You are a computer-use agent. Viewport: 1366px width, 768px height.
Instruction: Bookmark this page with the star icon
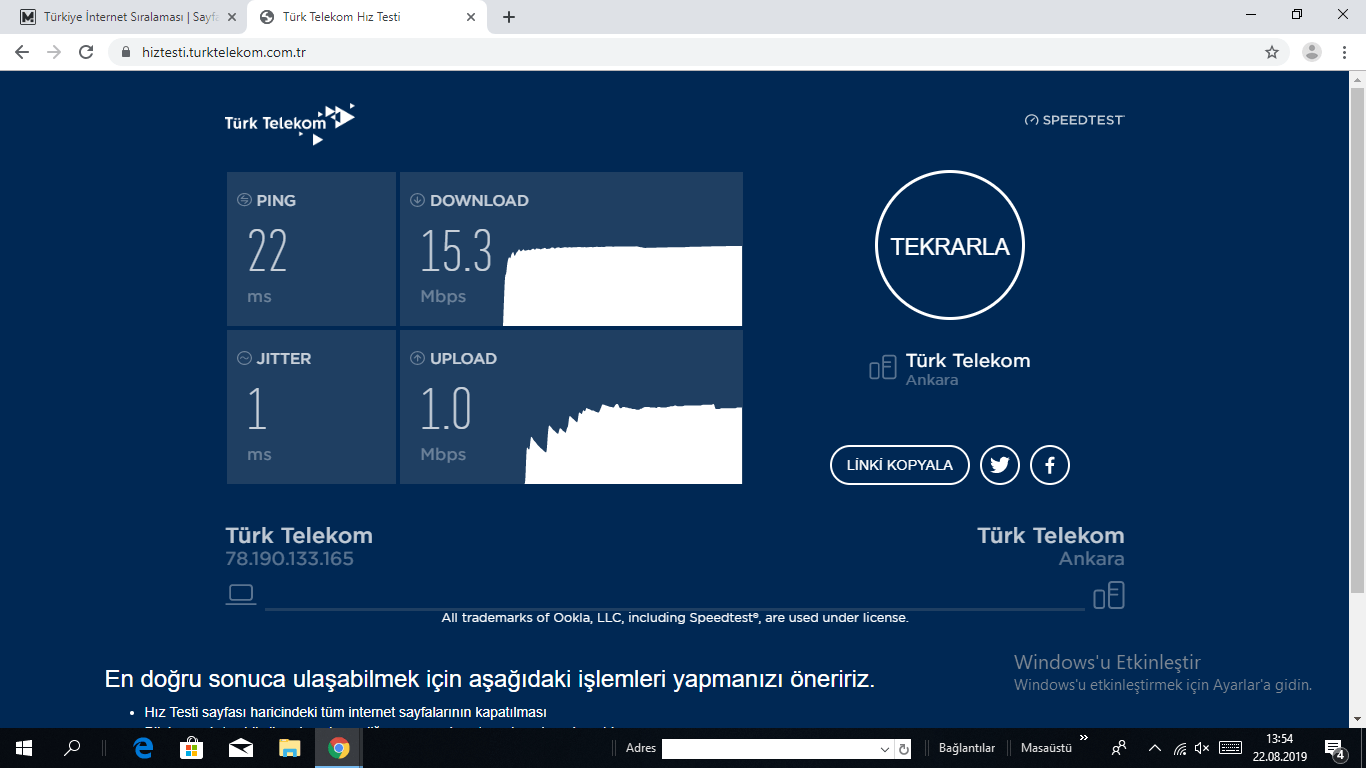[x=1272, y=52]
